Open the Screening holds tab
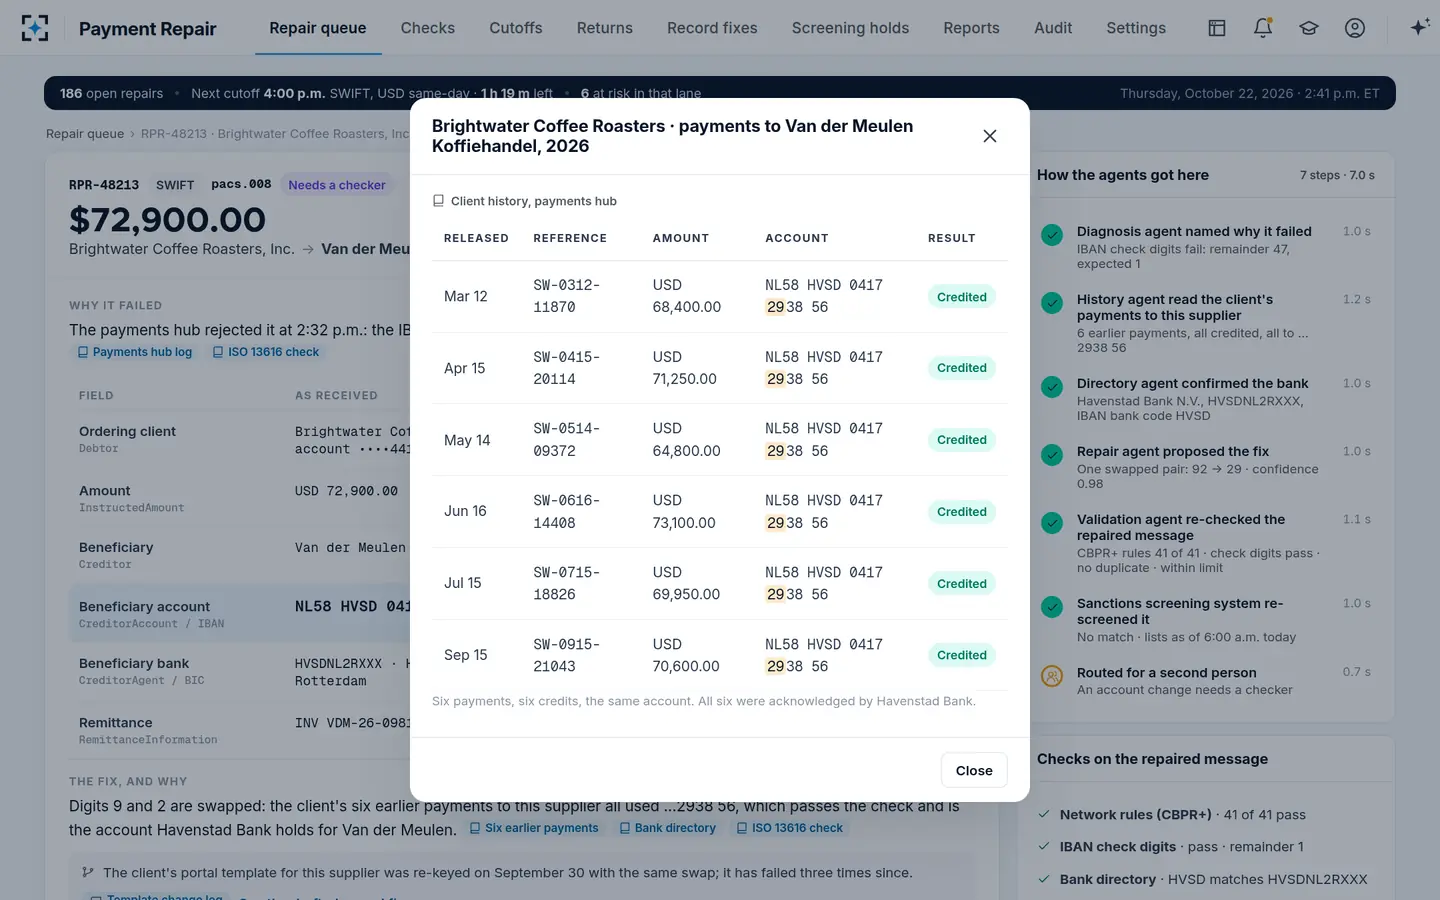 (x=850, y=28)
